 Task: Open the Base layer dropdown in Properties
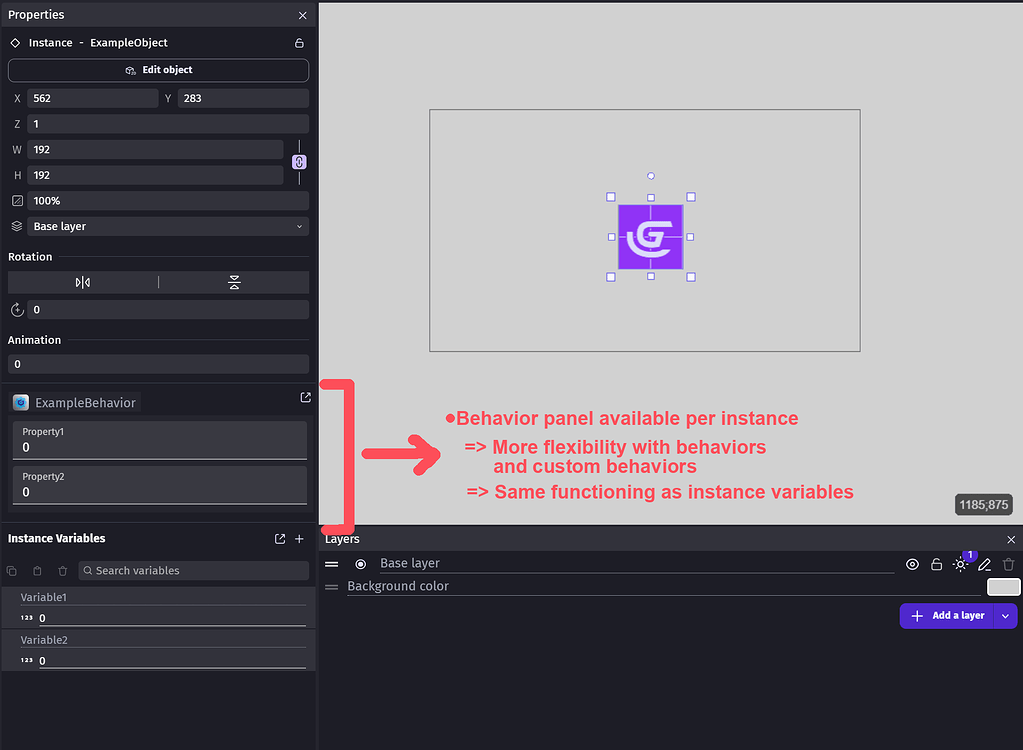point(168,226)
